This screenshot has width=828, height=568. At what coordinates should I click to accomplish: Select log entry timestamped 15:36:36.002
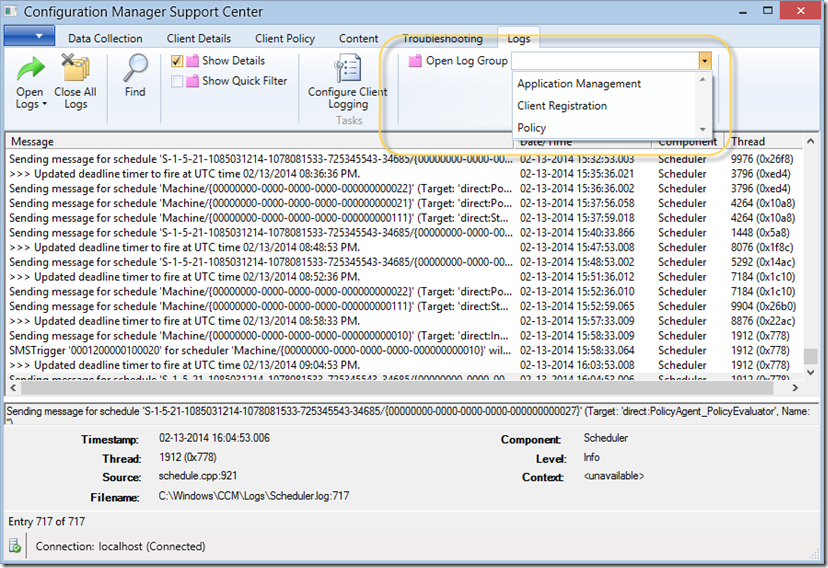coord(404,188)
